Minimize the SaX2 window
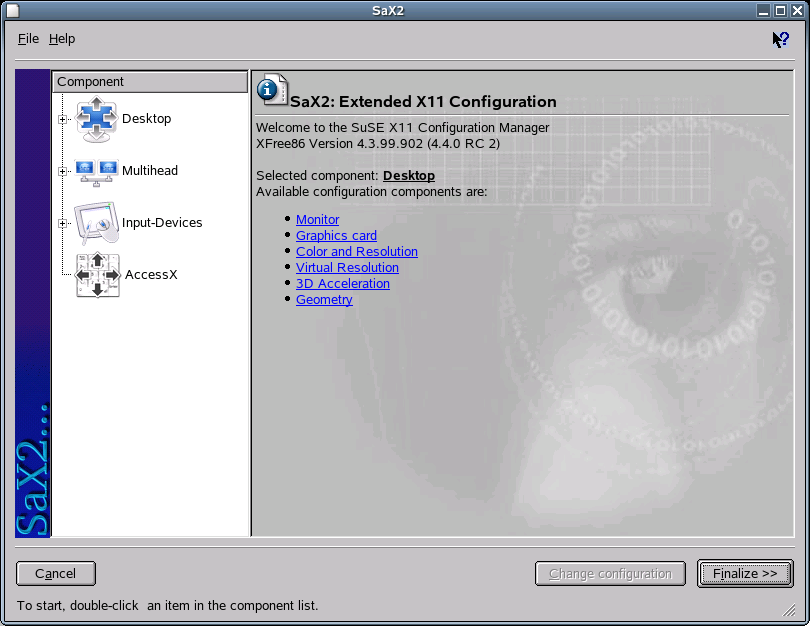810x626 pixels. point(764,10)
